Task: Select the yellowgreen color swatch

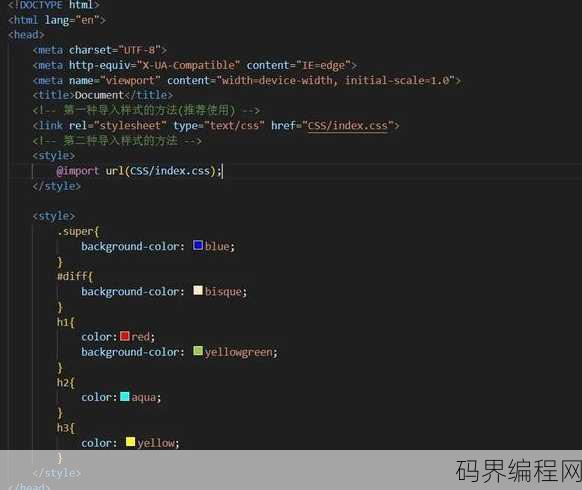Action: tap(198, 351)
